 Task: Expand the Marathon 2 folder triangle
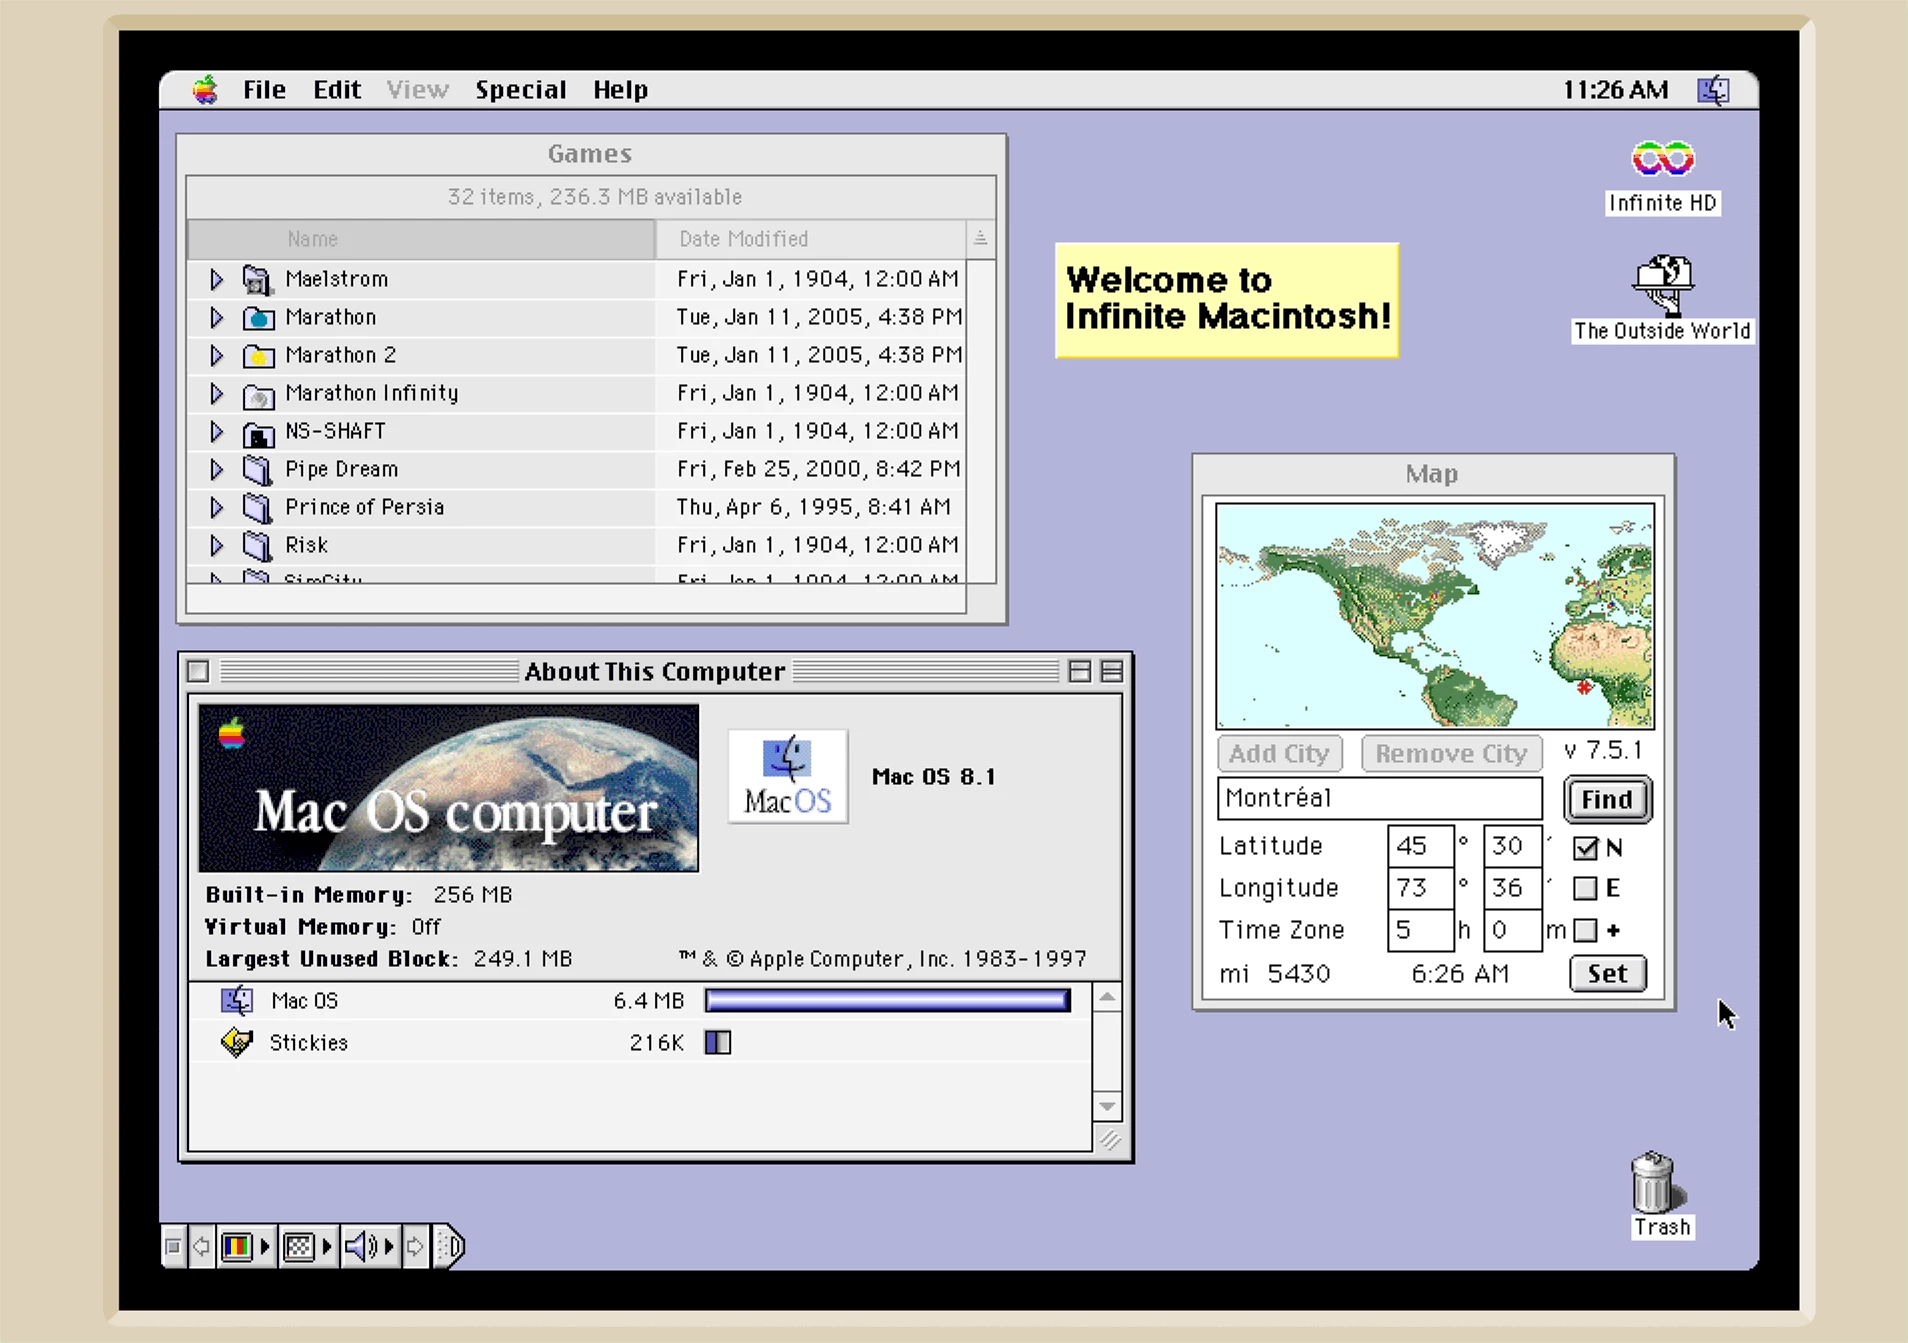216,355
